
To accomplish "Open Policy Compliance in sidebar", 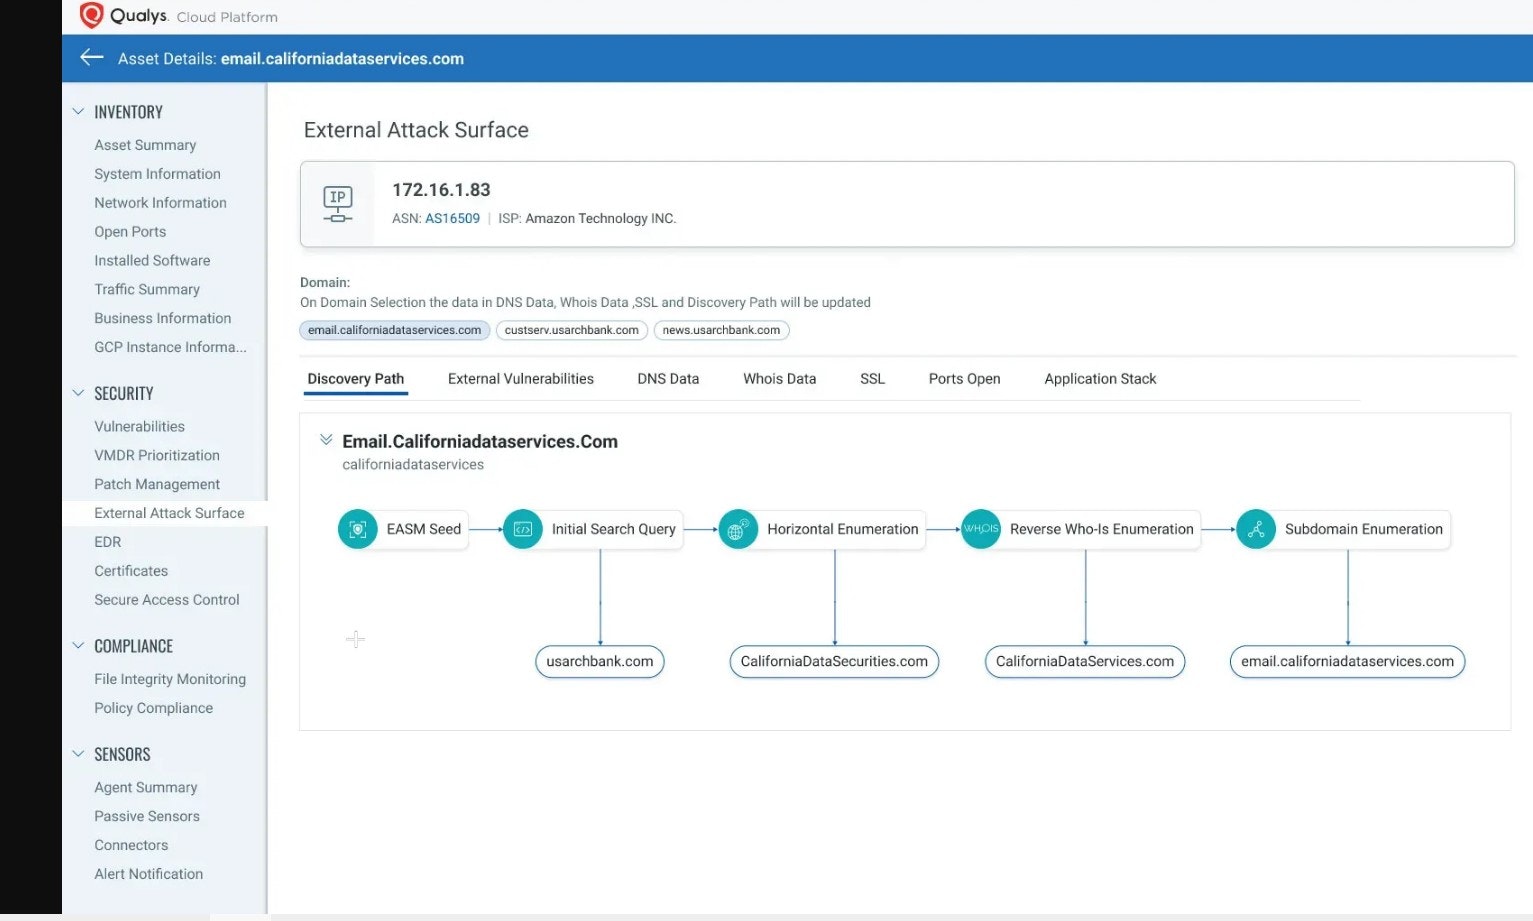I will click(153, 708).
